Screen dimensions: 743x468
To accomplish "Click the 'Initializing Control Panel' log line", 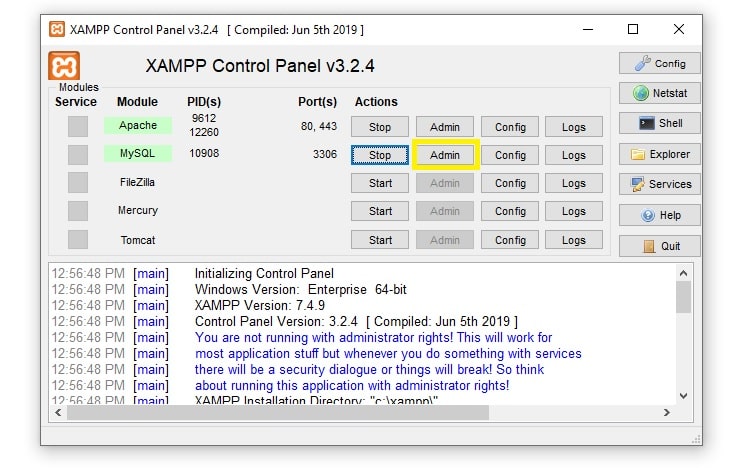I will 264,273.
